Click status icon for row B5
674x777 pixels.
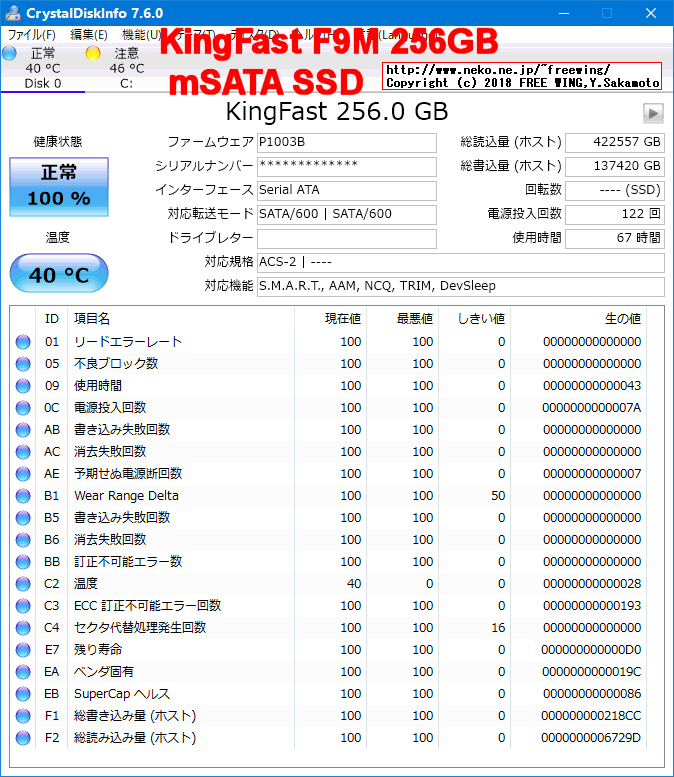pyautogui.click(x=23, y=518)
